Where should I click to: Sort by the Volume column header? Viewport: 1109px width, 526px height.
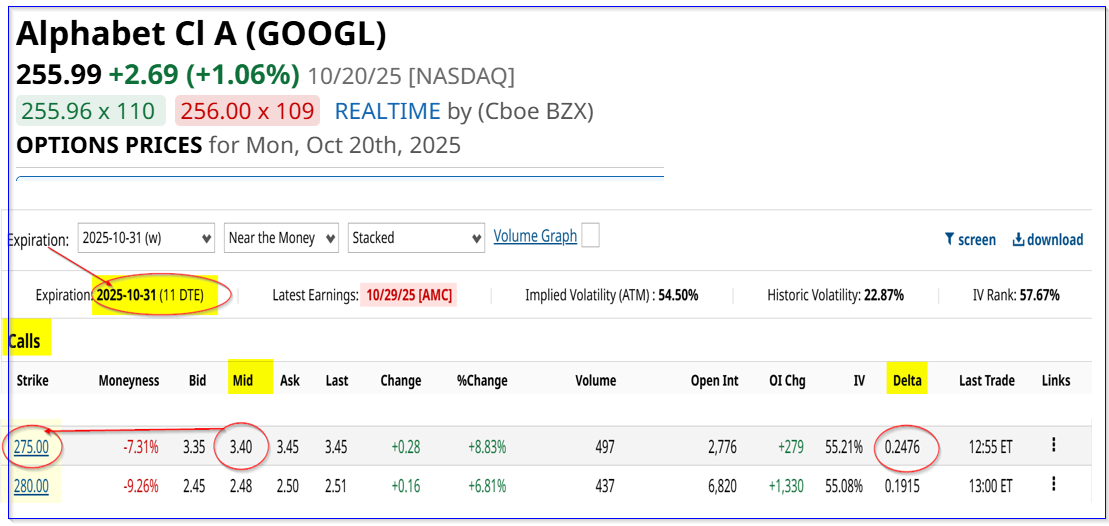(x=595, y=380)
